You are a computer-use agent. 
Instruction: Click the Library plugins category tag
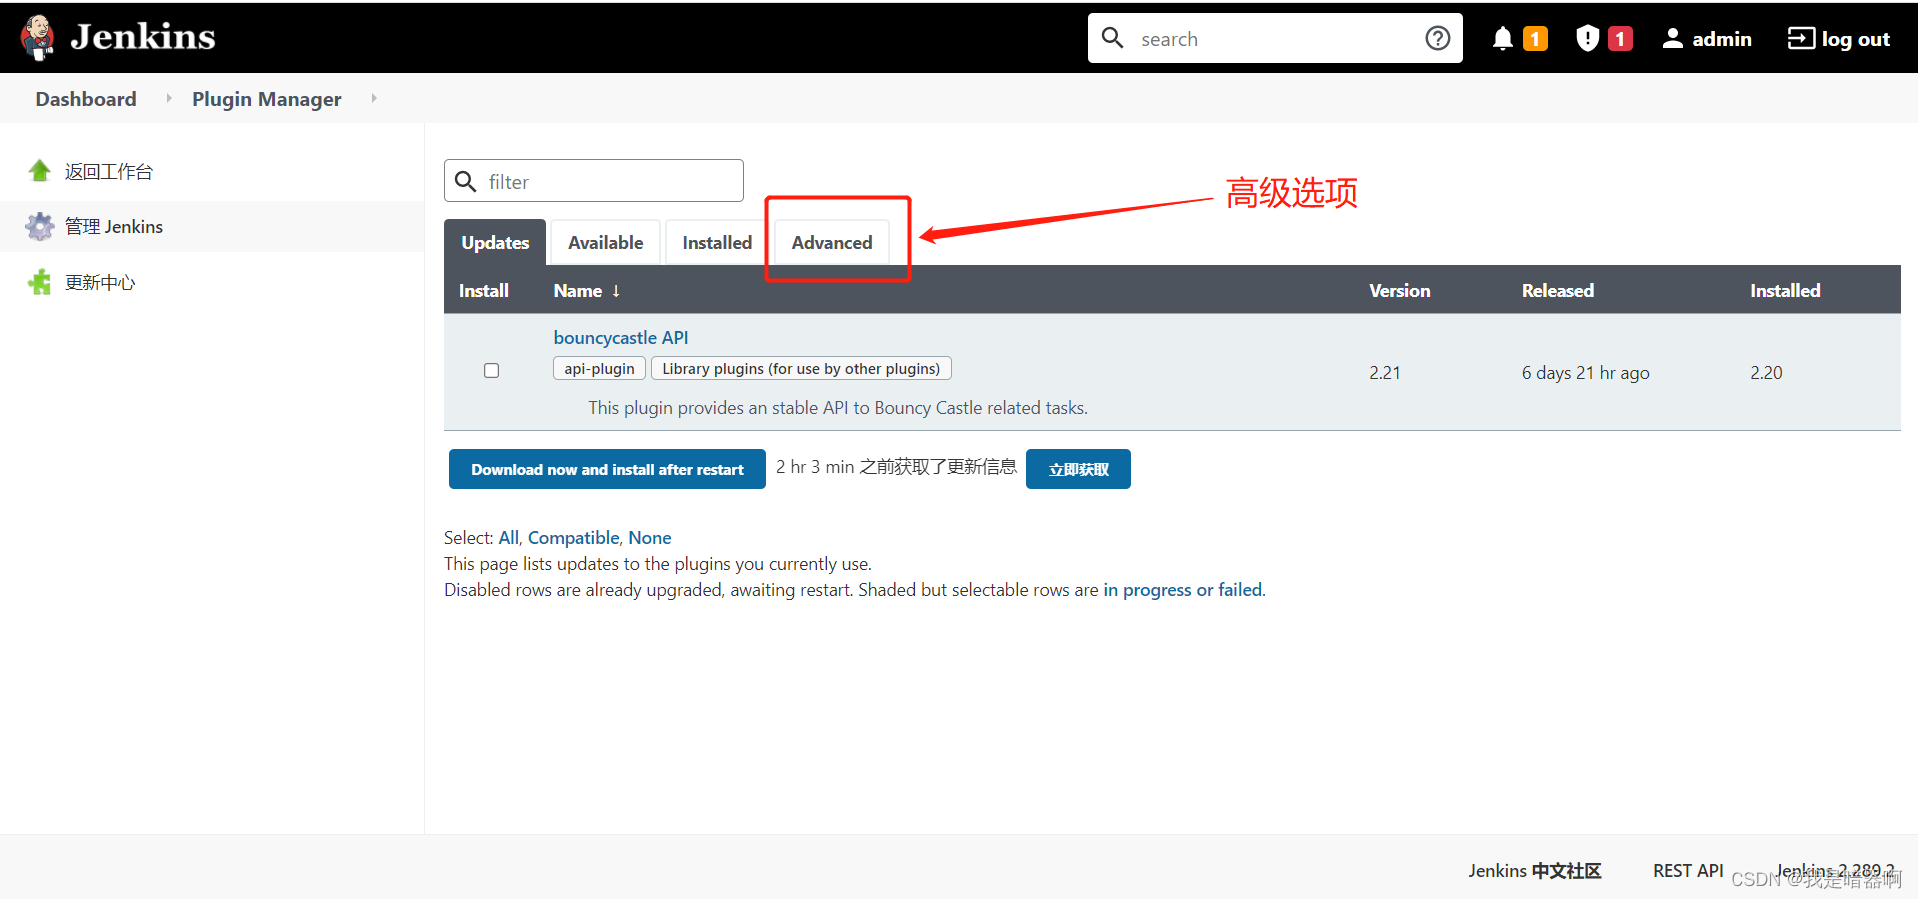coord(801,369)
